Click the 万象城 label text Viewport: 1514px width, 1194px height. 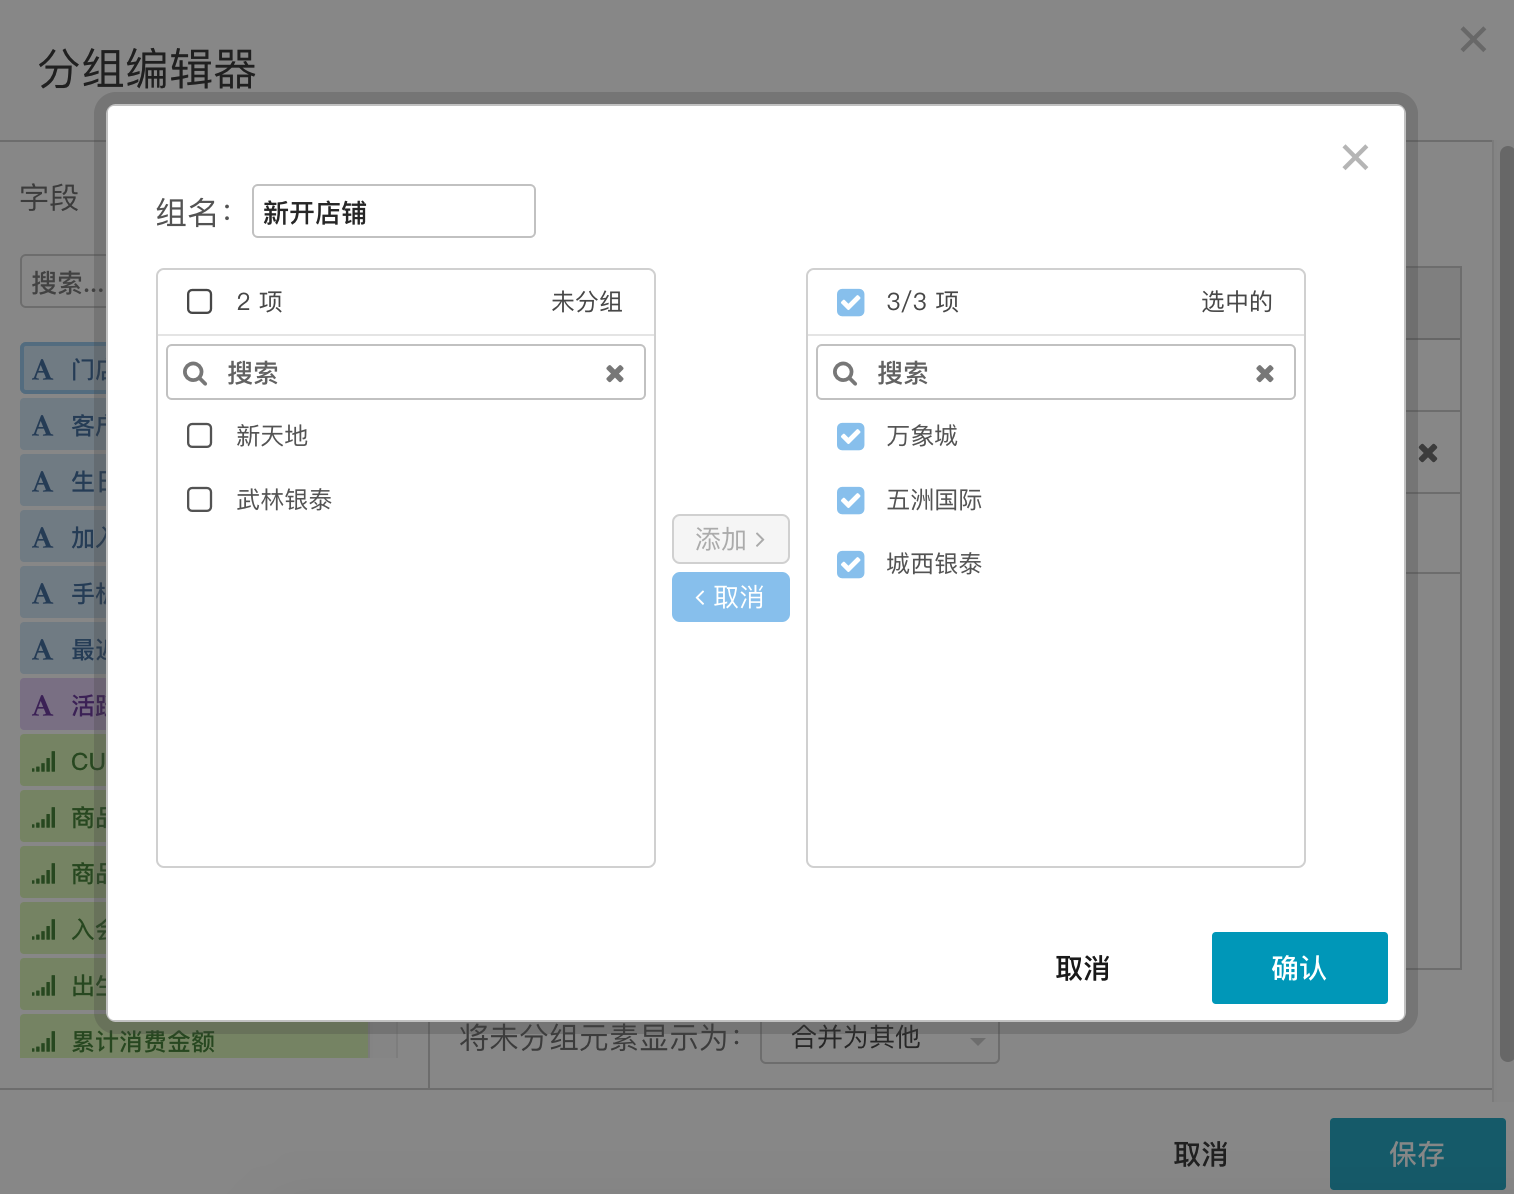922,436
